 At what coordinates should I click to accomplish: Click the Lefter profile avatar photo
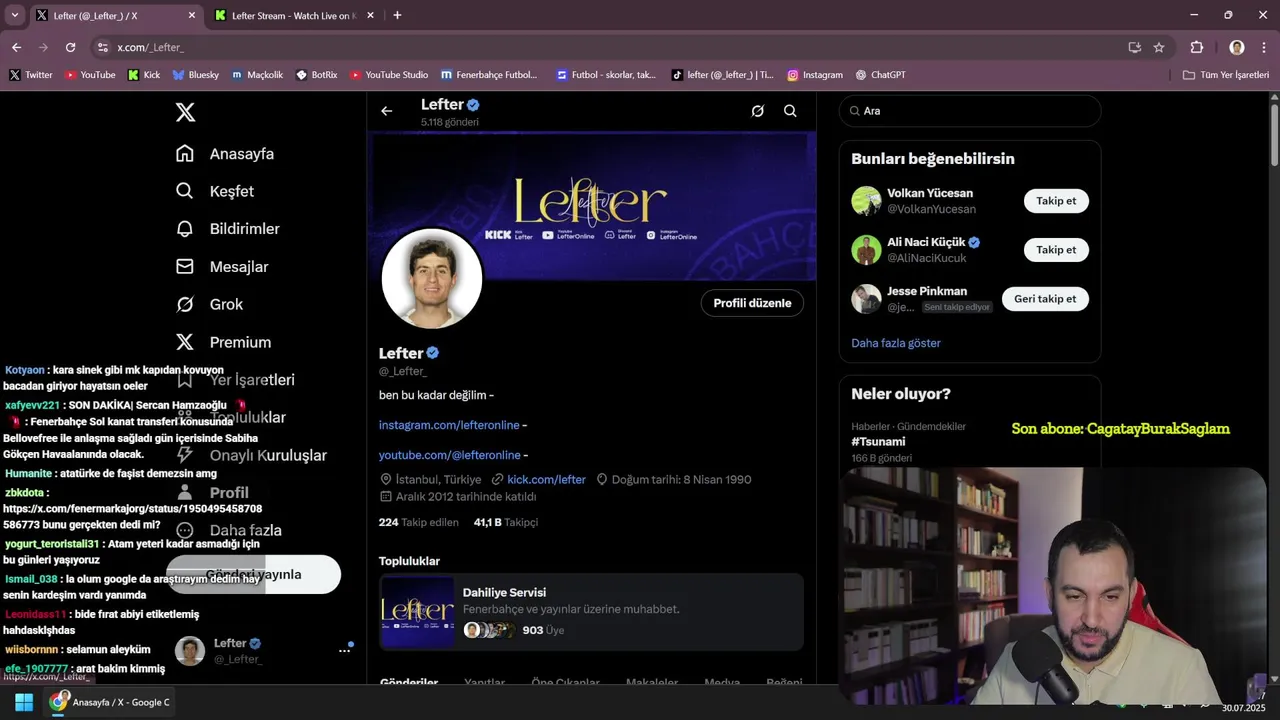[432, 279]
